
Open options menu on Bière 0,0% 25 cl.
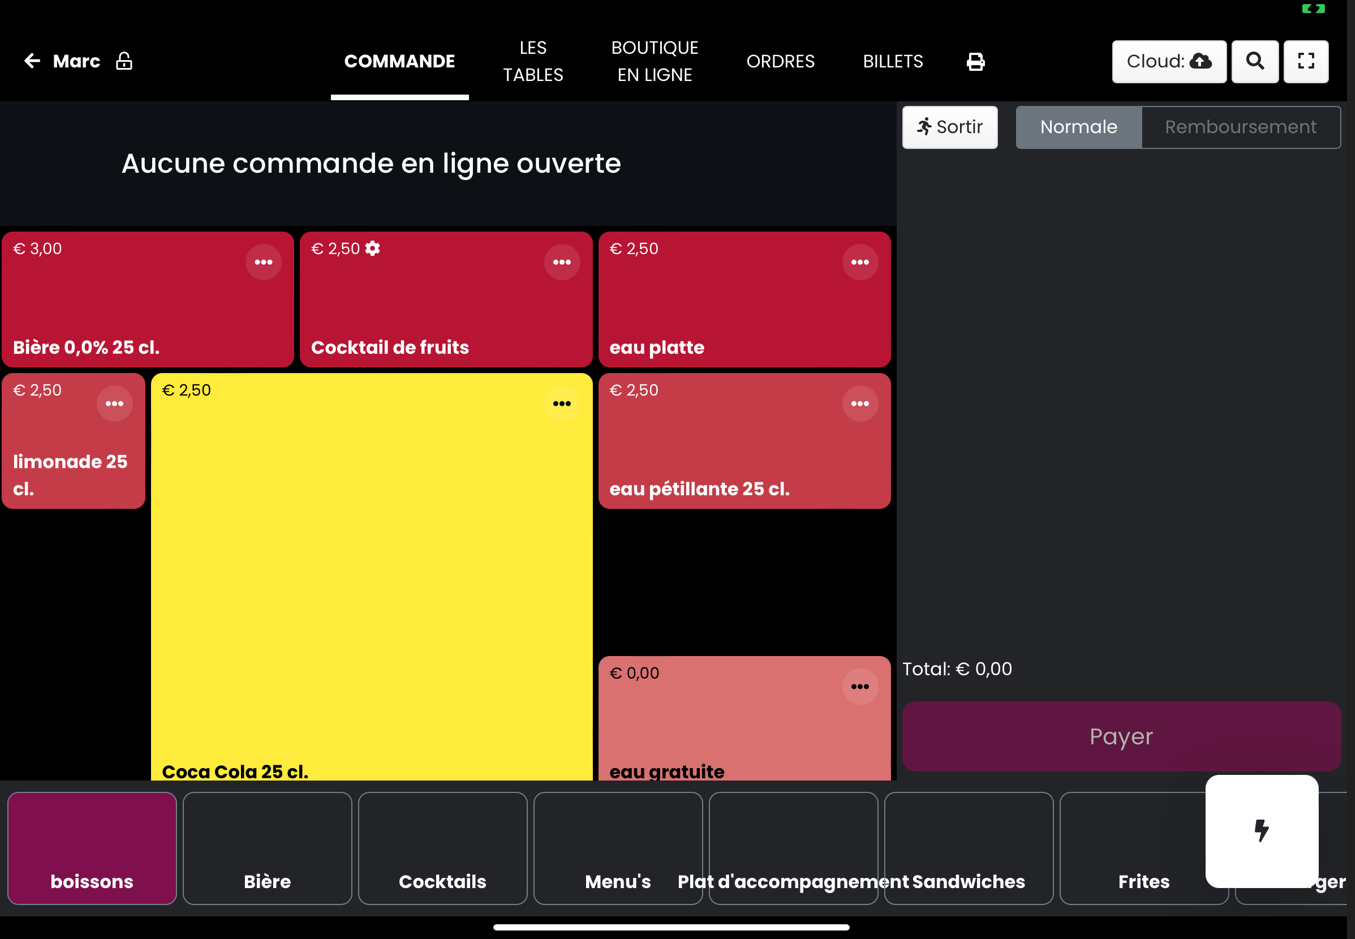coord(263,262)
